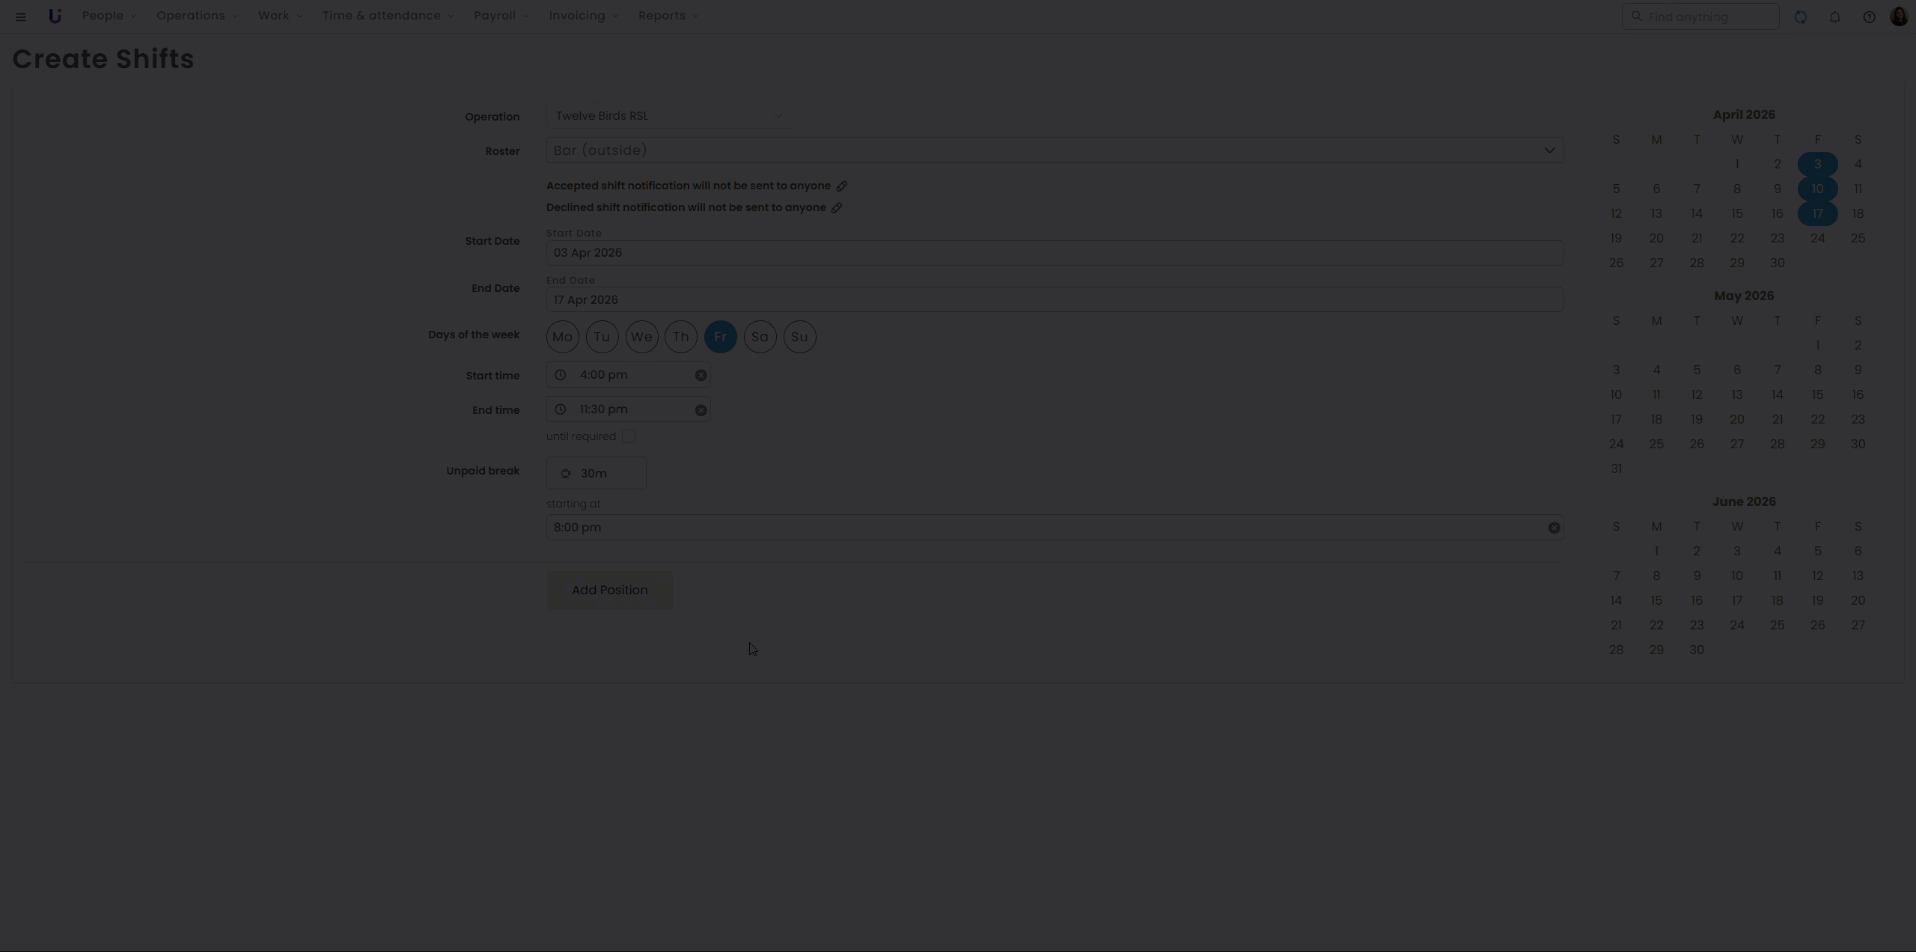The height and width of the screenshot is (952, 1916).
Task: Clear the 4:00 pm start time
Action: tap(701, 376)
